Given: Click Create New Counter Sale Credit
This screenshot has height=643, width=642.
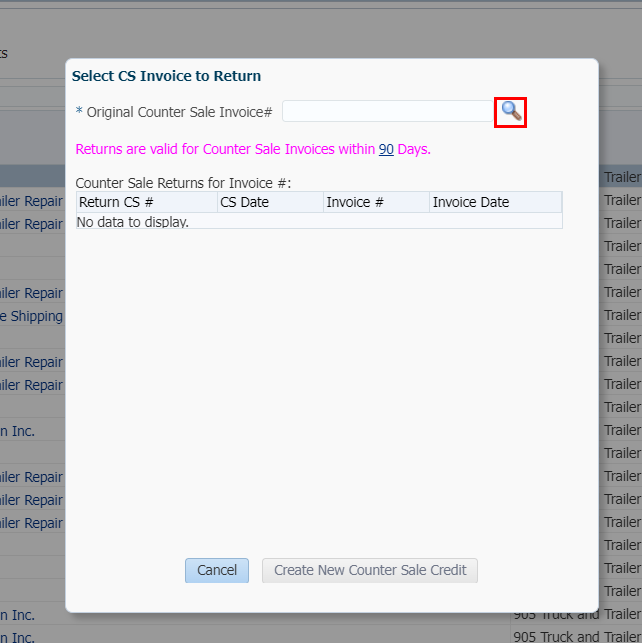Looking at the screenshot, I should 370,570.
